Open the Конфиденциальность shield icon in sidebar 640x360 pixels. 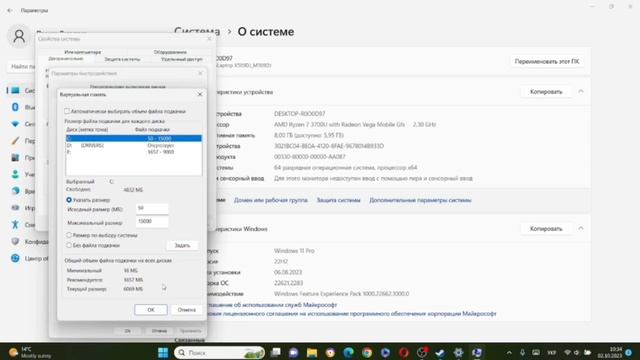15,241
